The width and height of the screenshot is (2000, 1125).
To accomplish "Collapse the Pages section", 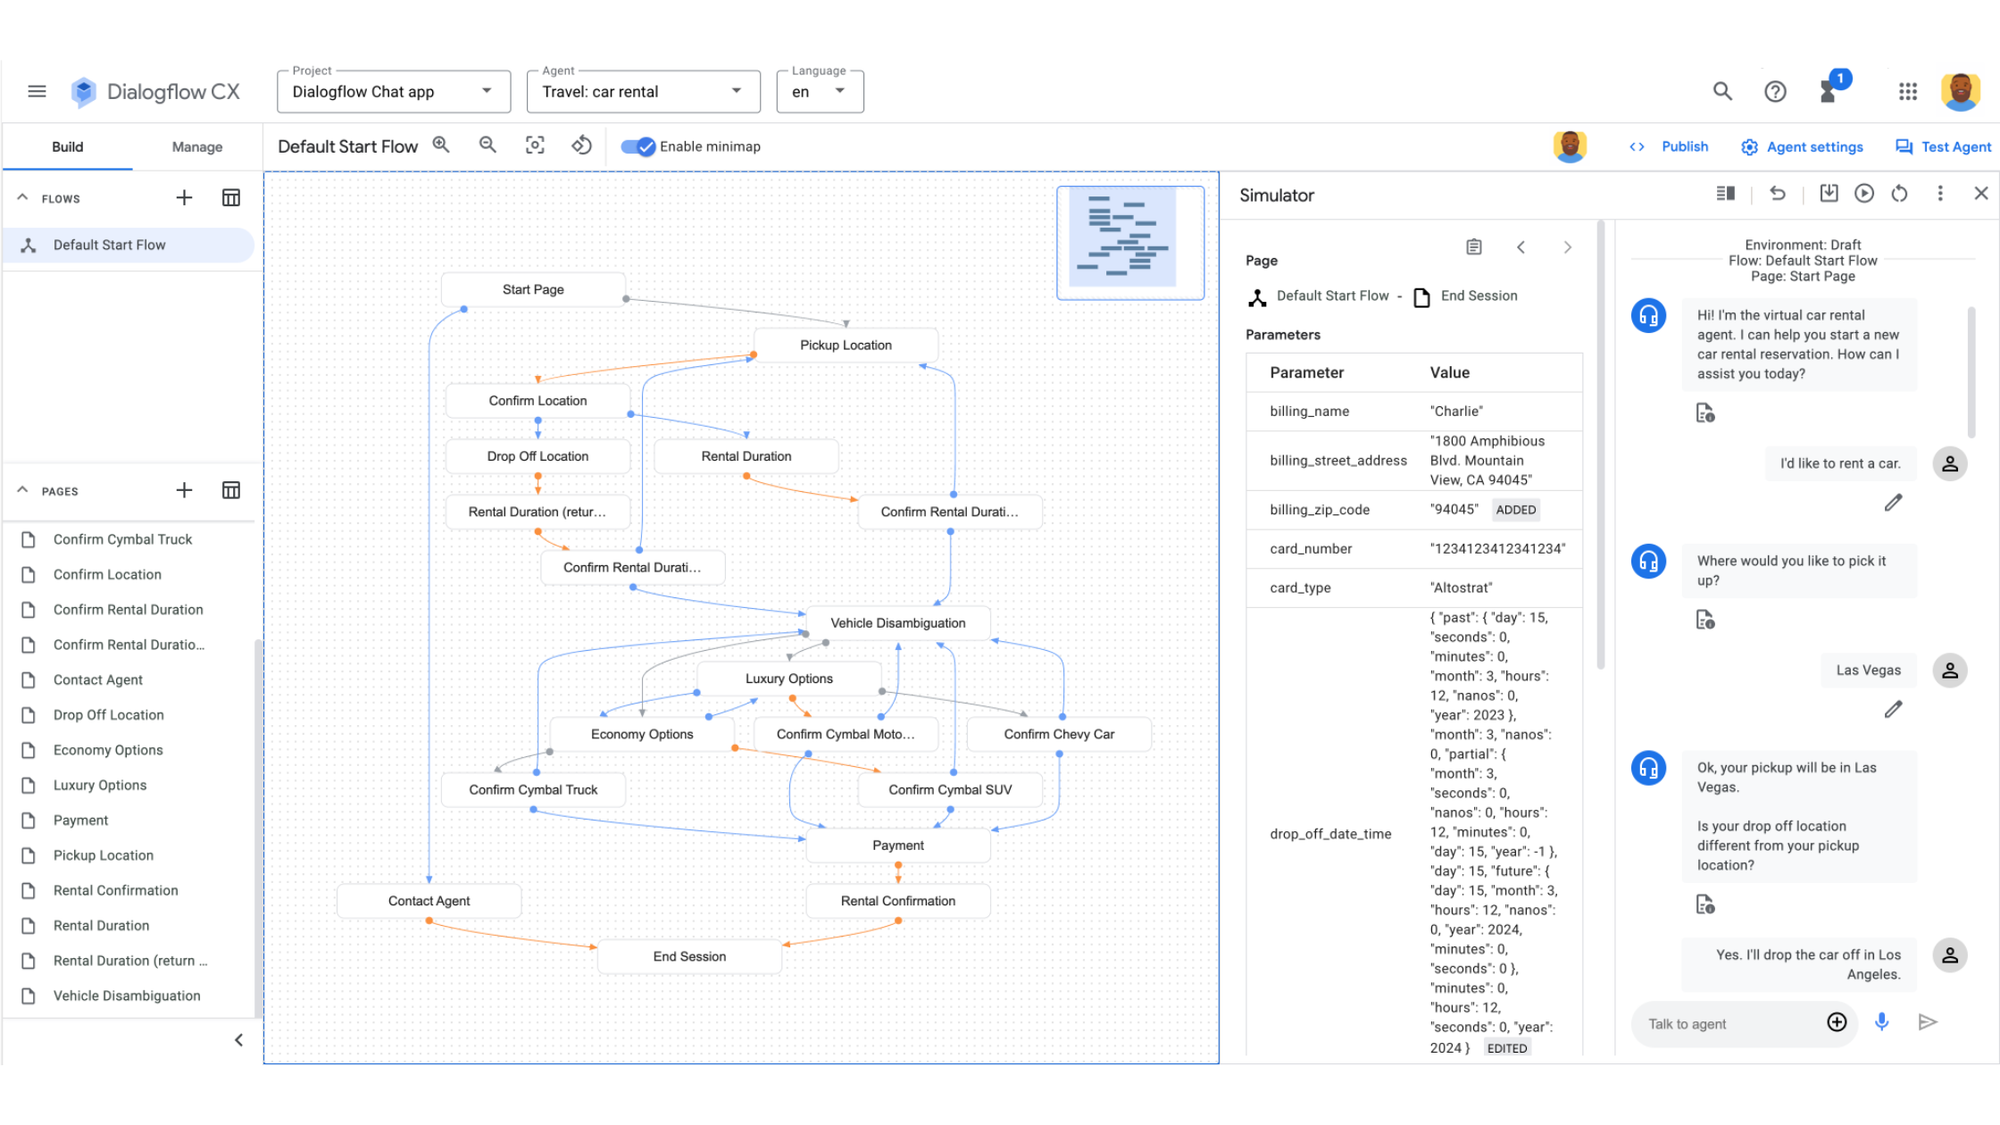I will tap(22, 490).
